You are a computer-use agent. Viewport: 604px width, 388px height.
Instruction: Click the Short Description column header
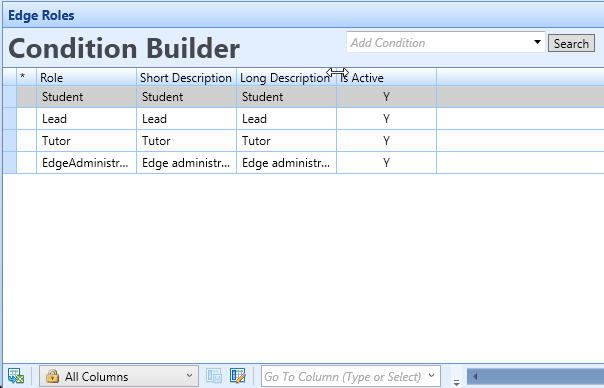186,77
